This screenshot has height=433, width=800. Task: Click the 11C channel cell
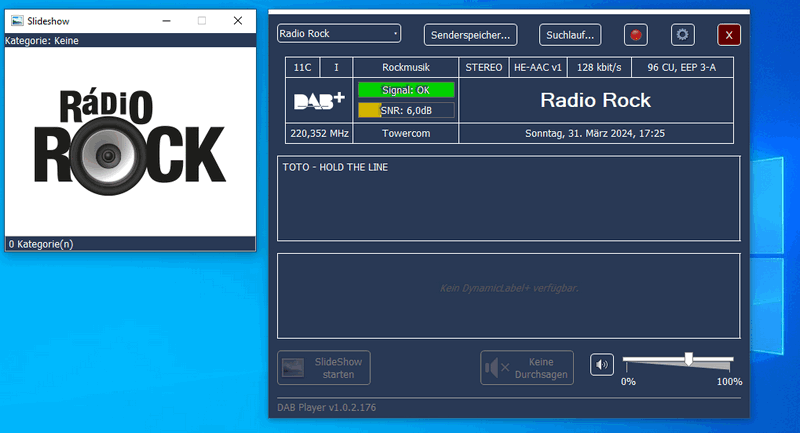303,67
